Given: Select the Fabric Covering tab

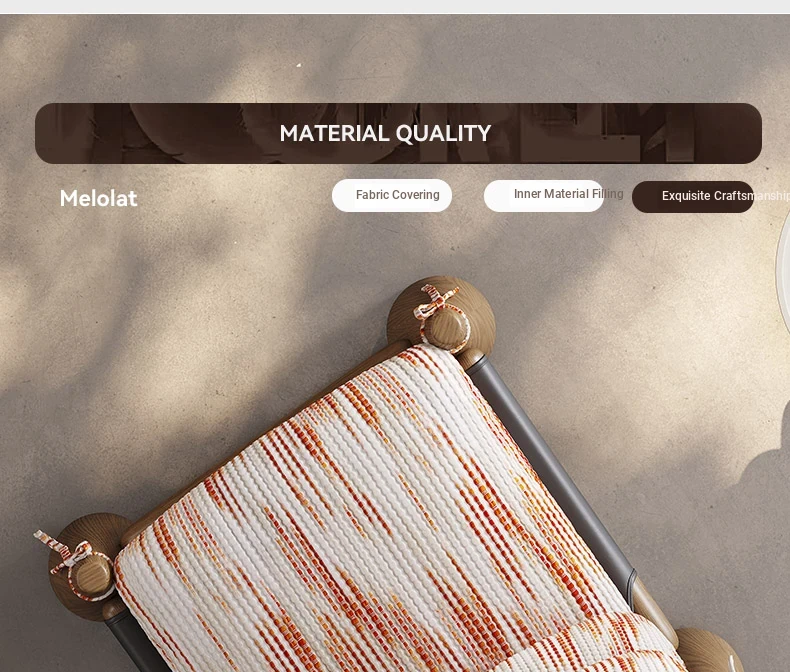Looking at the screenshot, I should pyautogui.click(x=392, y=195).
